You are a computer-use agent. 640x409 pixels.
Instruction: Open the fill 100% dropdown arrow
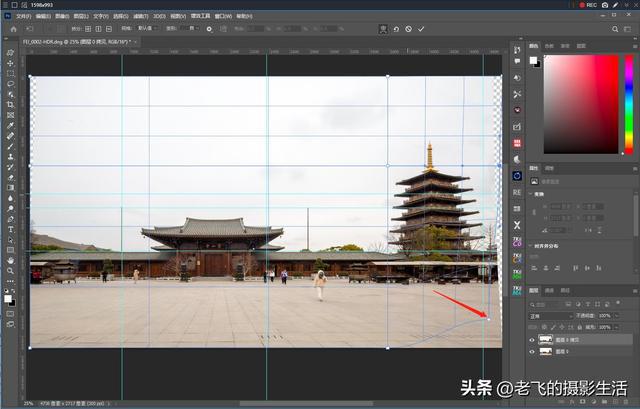click(x=616, y=327)
